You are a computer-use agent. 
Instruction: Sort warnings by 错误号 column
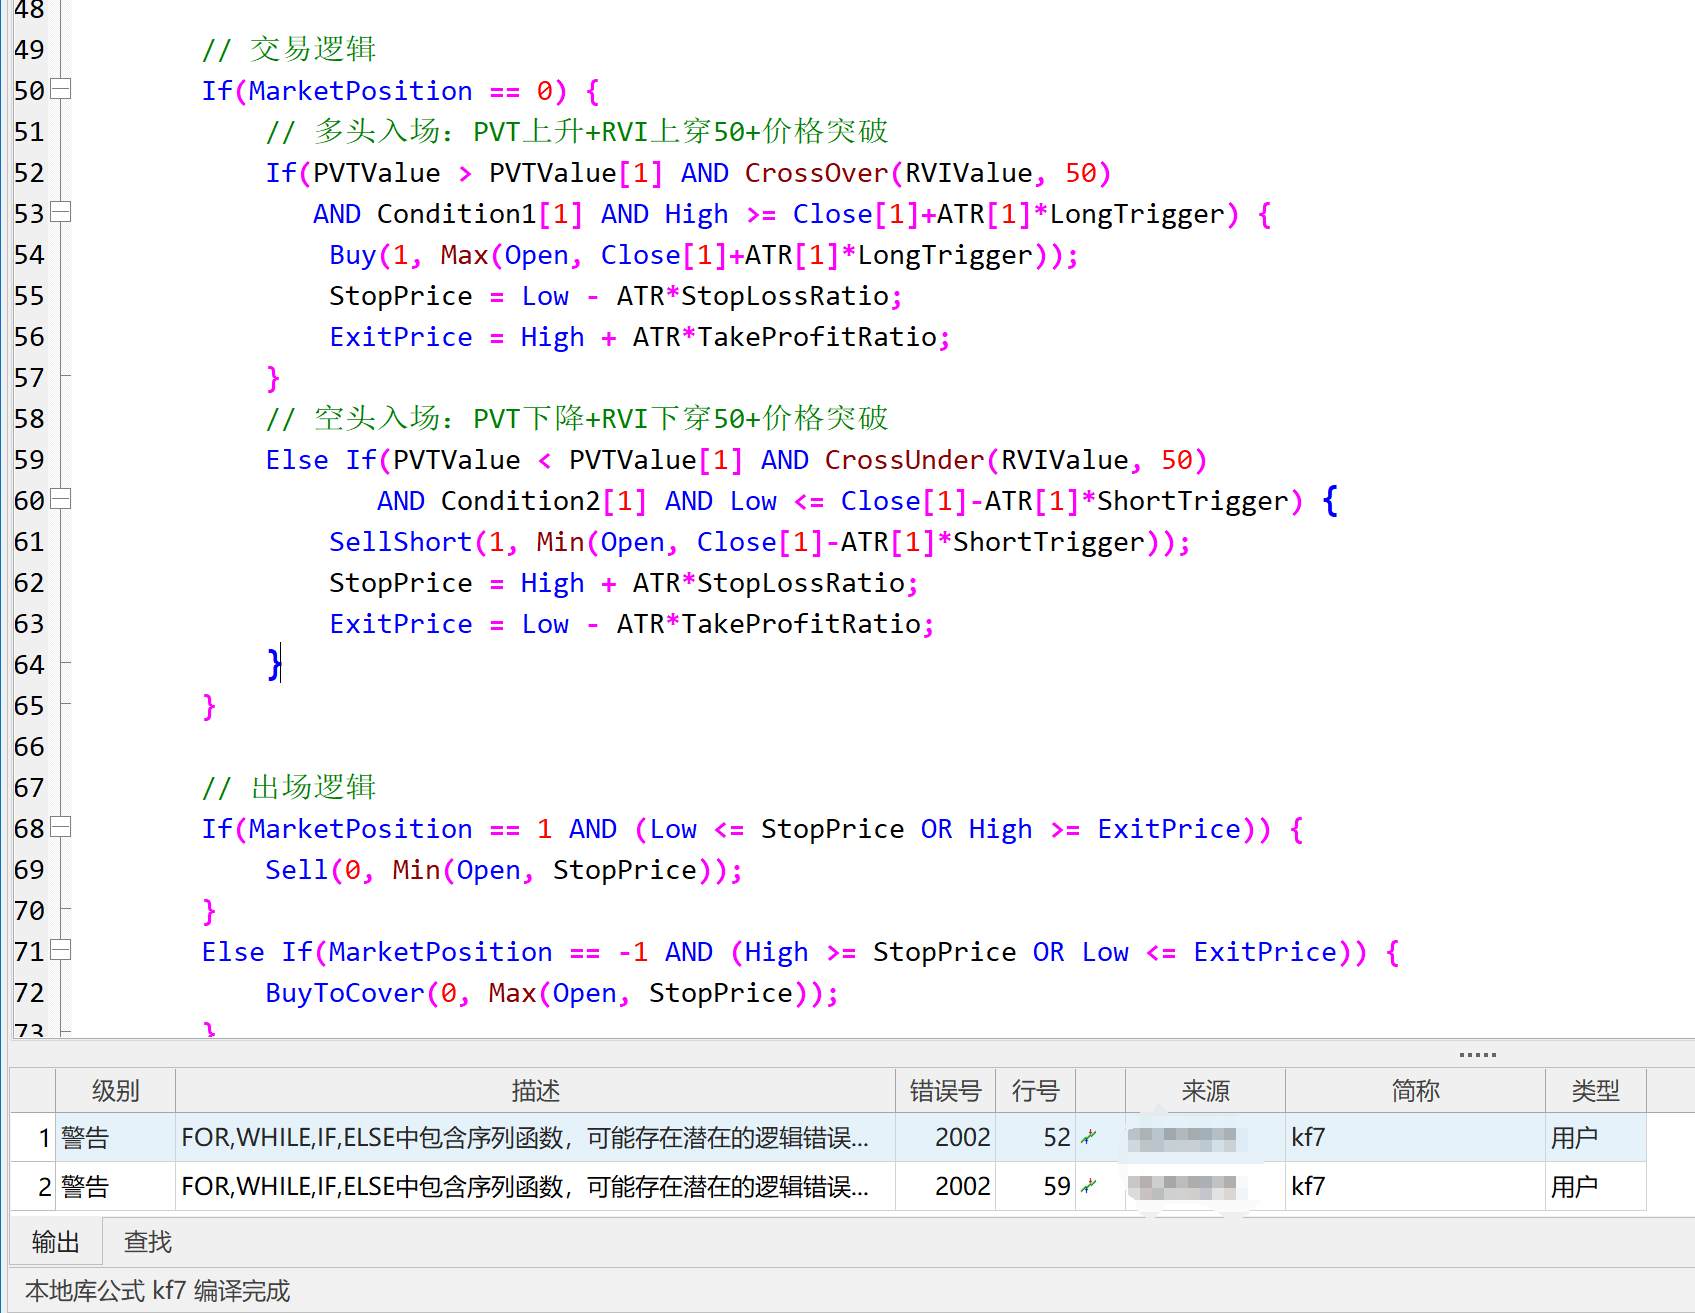(945, 1091)
